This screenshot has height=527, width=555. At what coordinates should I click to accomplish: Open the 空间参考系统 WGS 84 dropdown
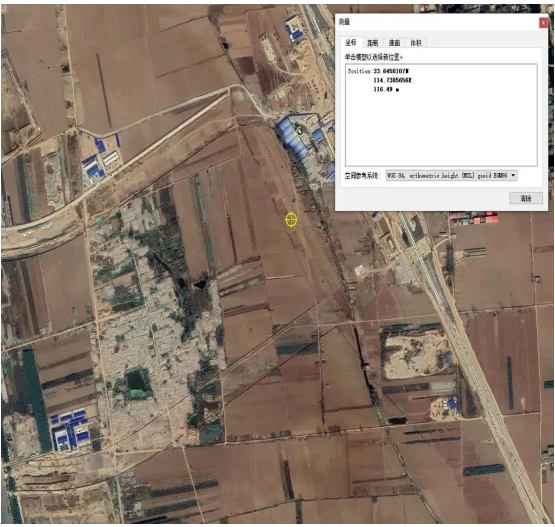coord(451,176)
